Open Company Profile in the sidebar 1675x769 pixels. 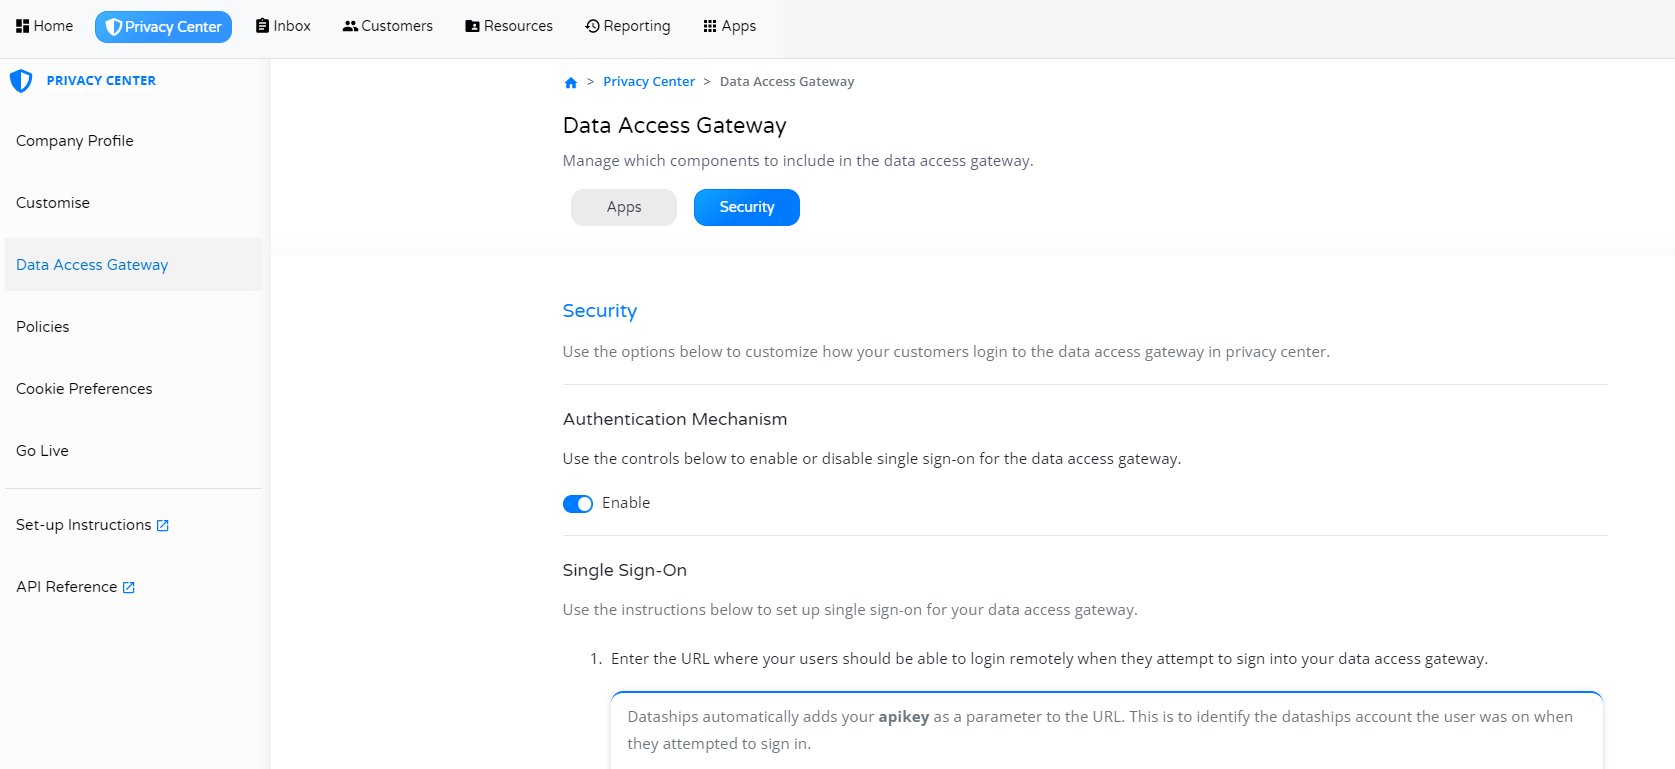pyautogui.click(x=75, y=141)
